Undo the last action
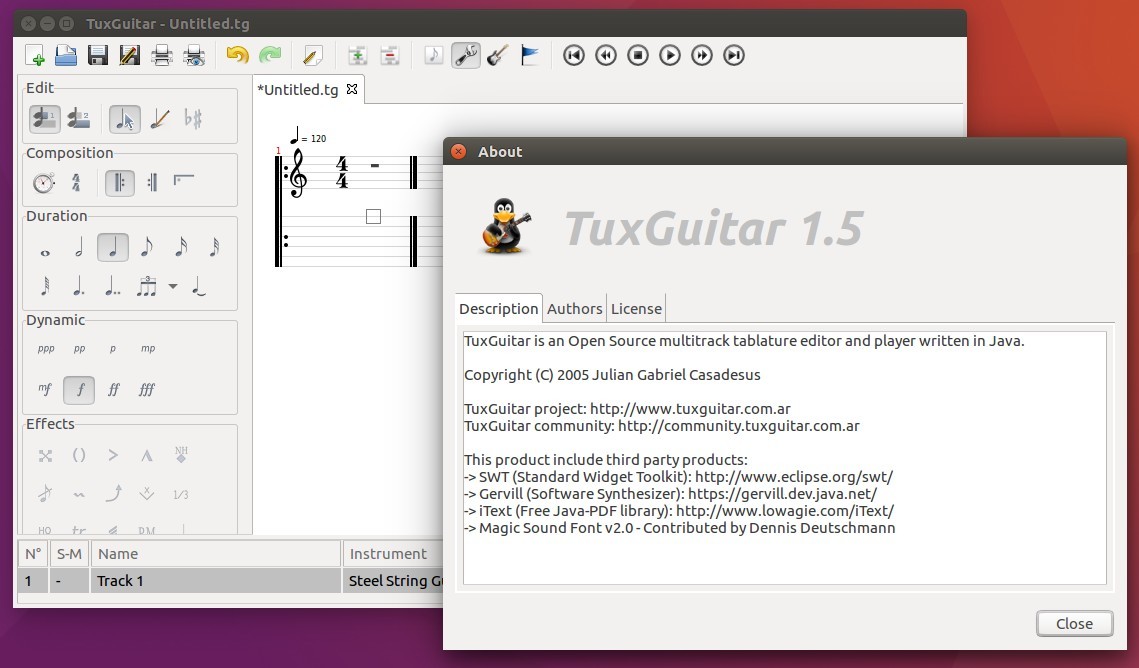The height and width of the screenshot is (668, 1139). tap(237, 55)
